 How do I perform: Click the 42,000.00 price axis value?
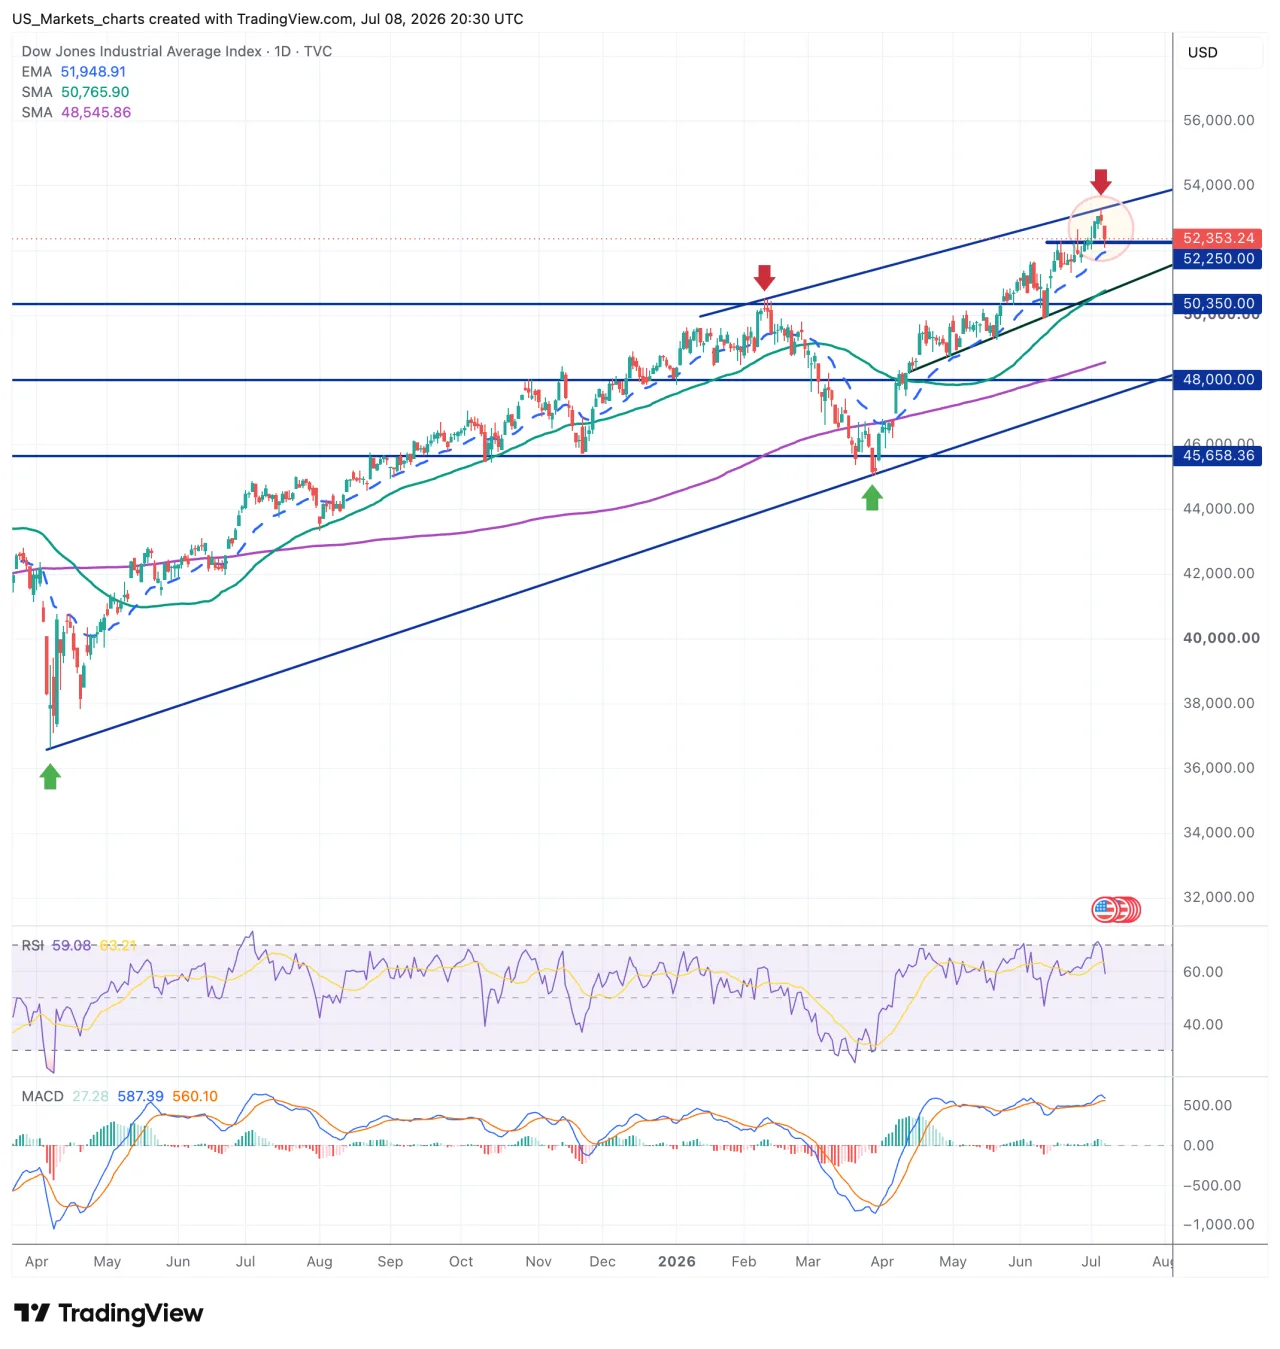tap(1218, 574)
